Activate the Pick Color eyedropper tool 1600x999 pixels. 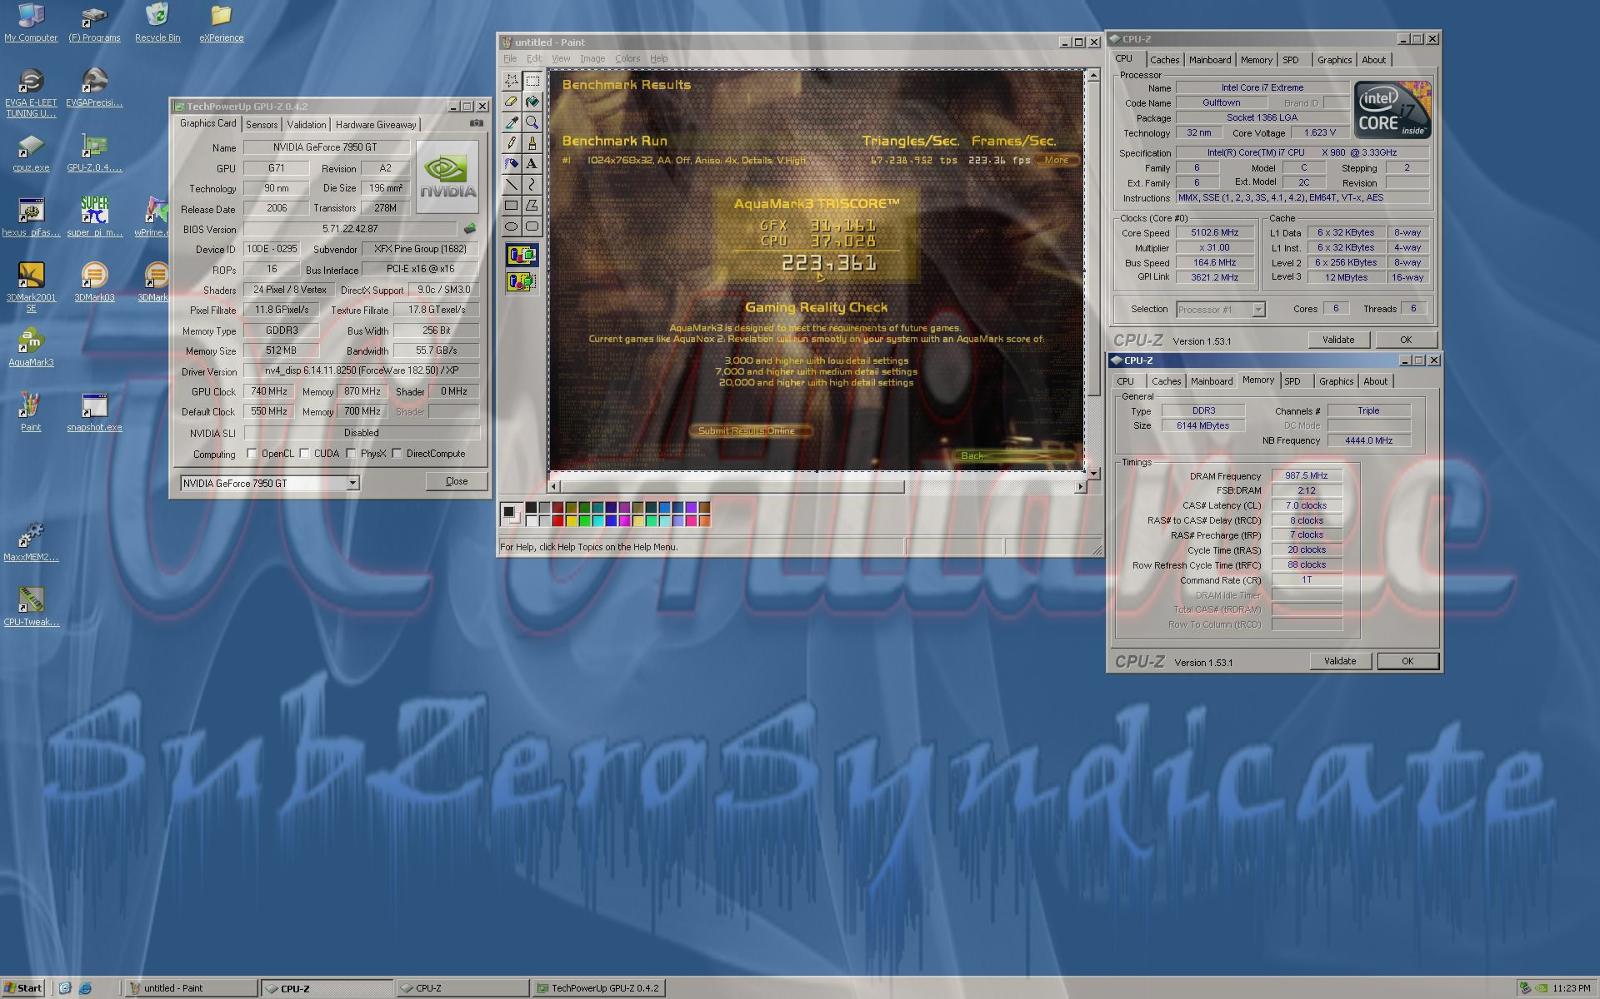tap(511, 122)
